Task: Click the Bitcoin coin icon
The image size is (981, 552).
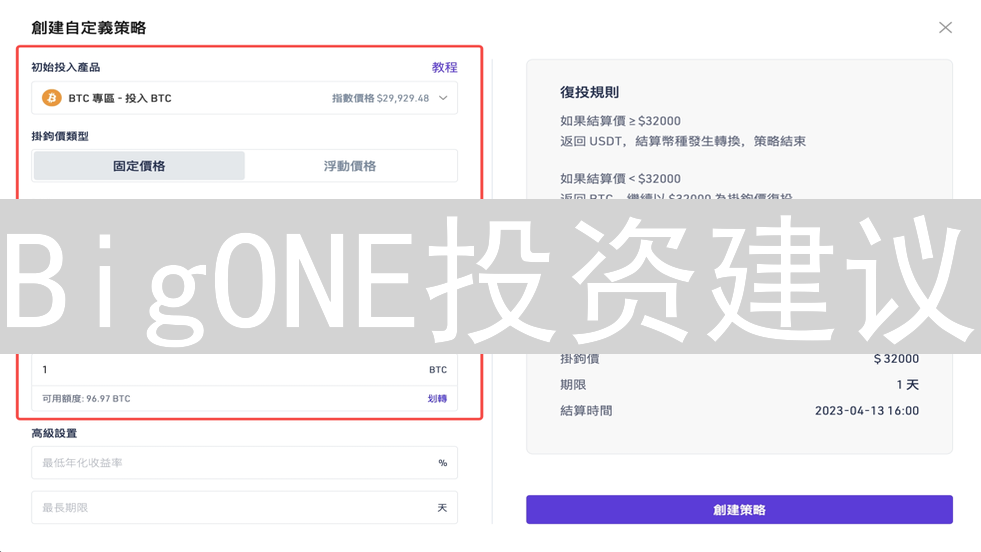Action: [51, 98]
